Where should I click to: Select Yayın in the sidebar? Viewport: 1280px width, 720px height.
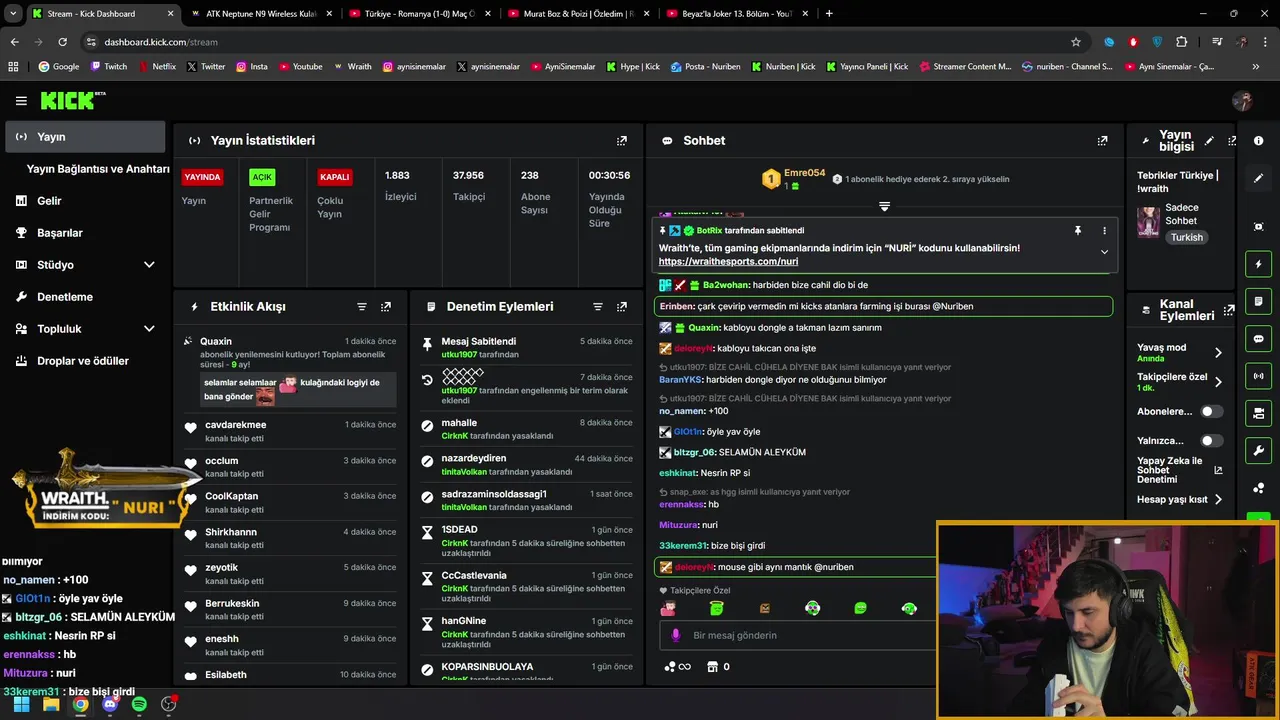pos(85,137)
